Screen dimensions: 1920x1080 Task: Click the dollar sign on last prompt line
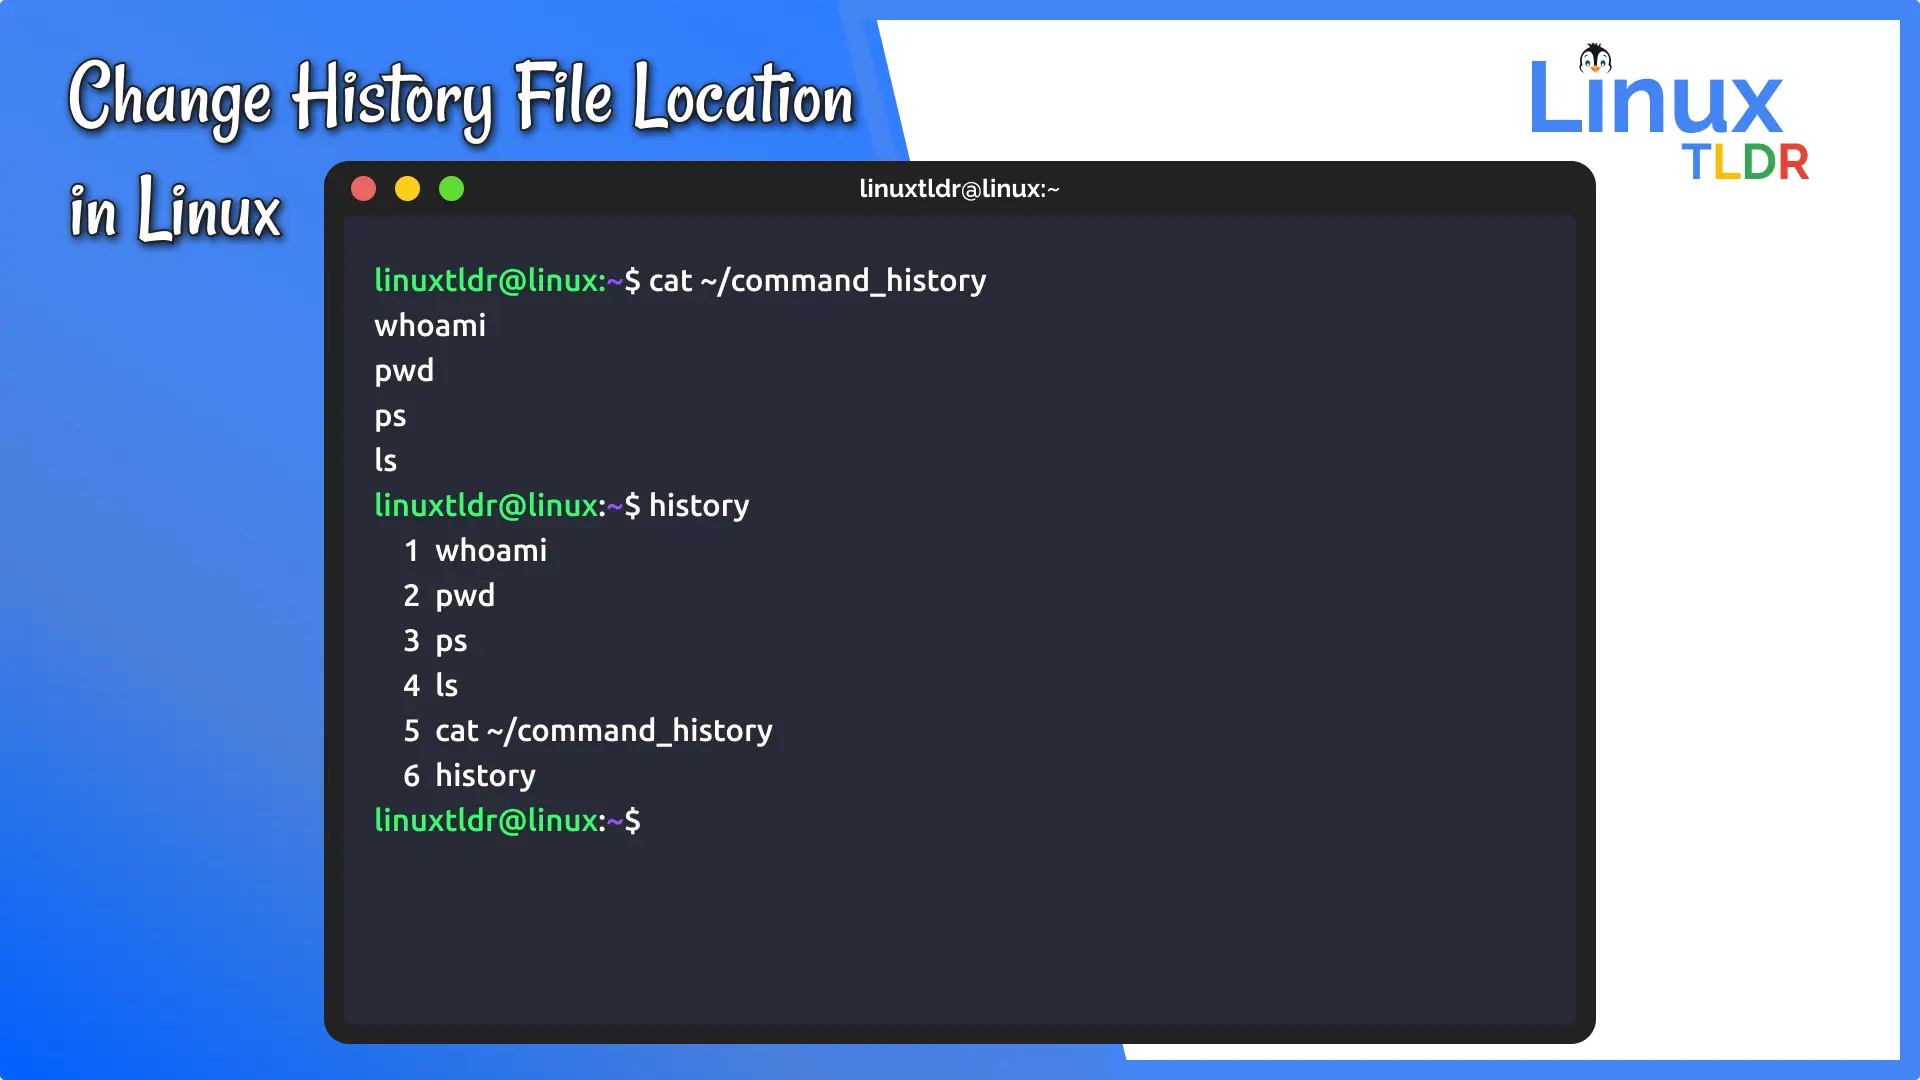(634, 821)
